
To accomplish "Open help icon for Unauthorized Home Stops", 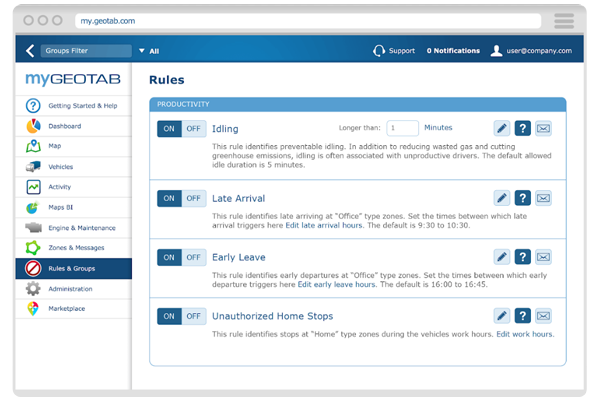I will click(x=522, y=316).
